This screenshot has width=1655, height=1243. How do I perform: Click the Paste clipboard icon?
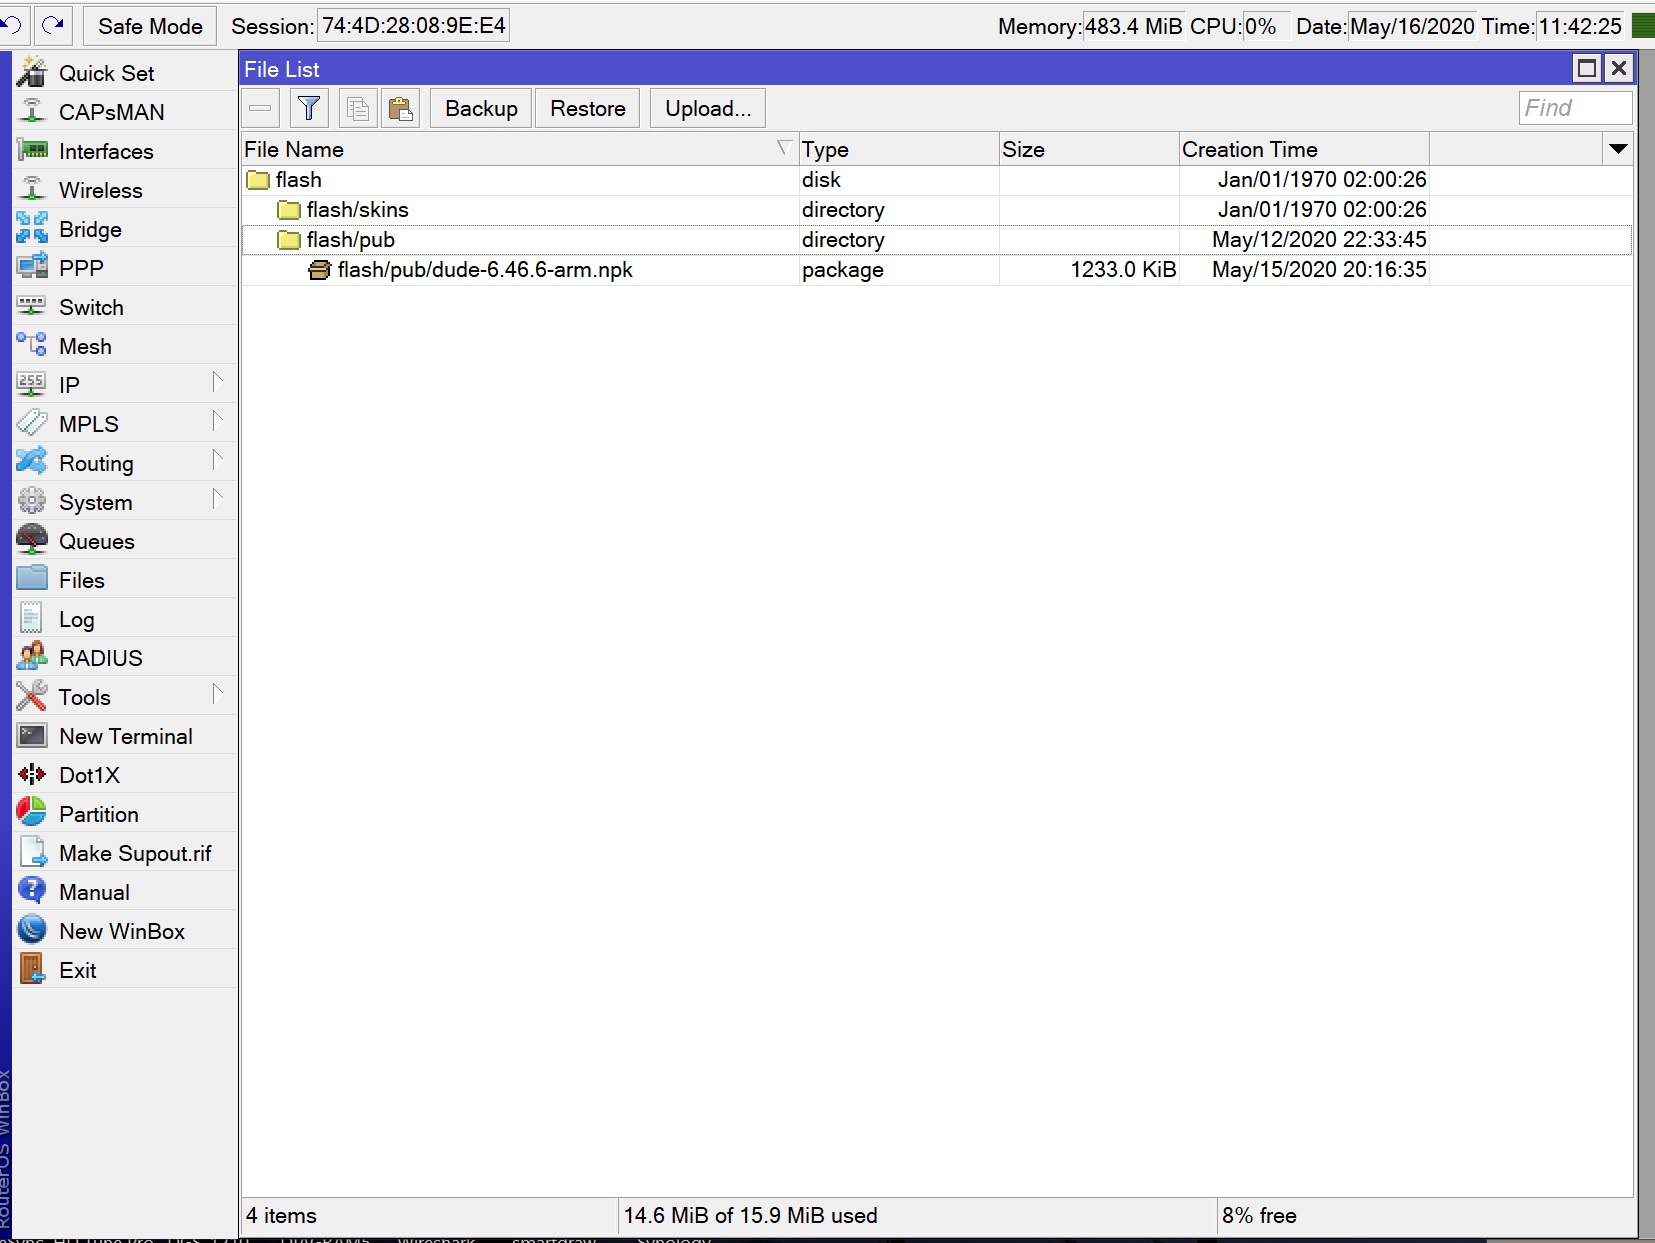(x=401, y=108)
